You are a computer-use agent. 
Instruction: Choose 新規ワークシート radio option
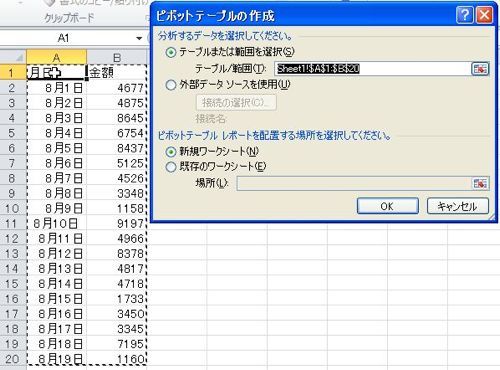click(171, 152)
